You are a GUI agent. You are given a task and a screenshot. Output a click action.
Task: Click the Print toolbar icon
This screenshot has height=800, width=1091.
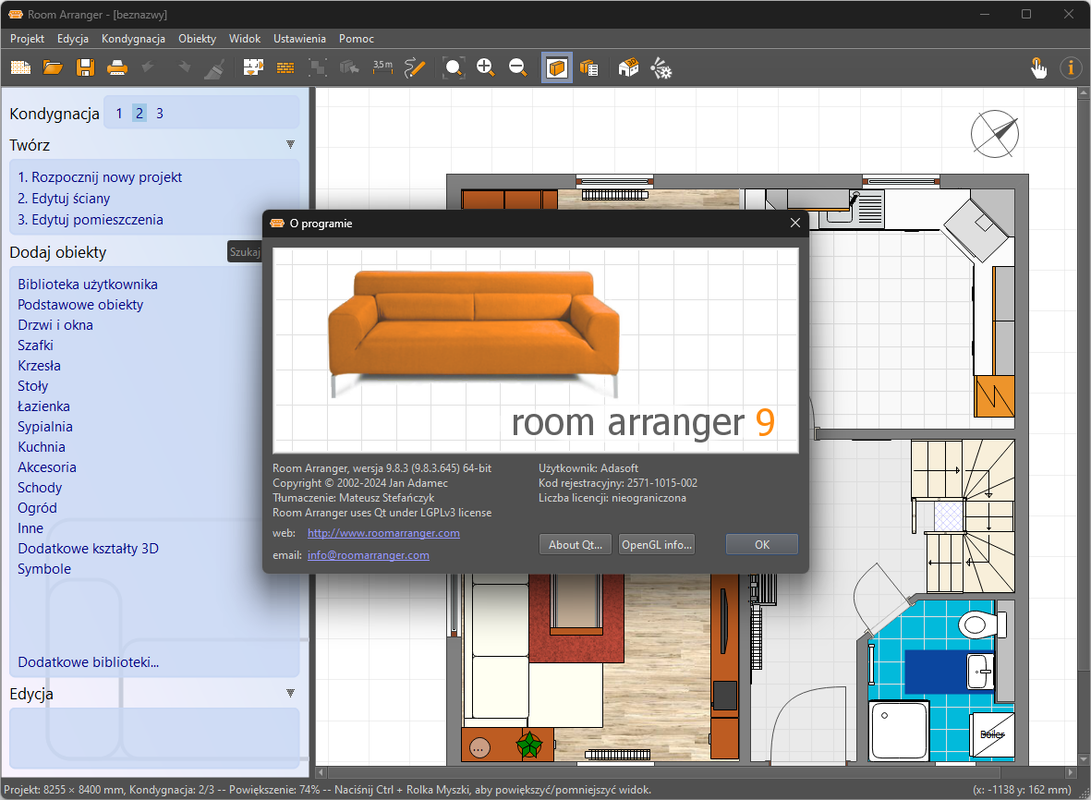point(117,67)
